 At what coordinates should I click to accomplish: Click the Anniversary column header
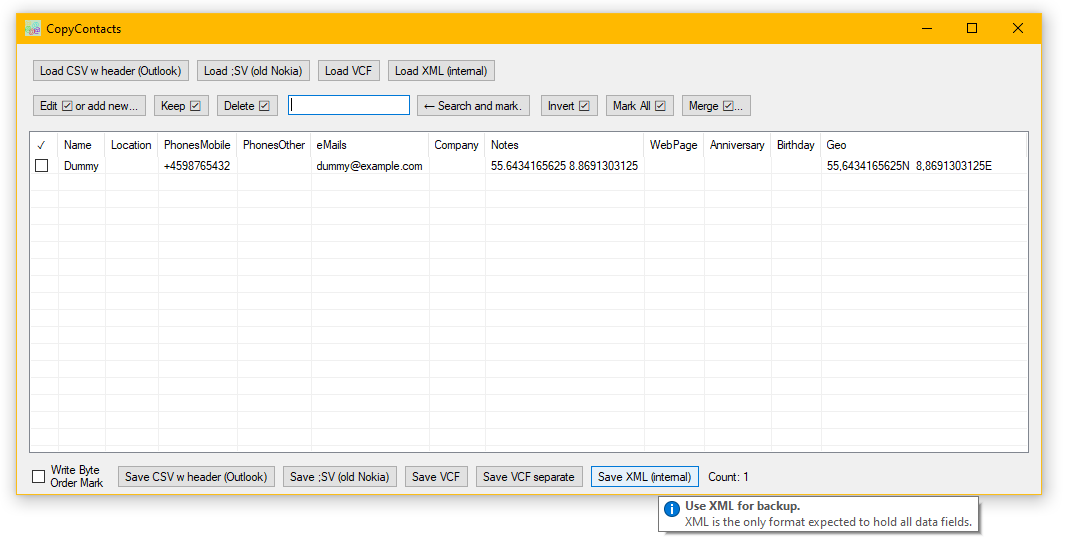737,145
